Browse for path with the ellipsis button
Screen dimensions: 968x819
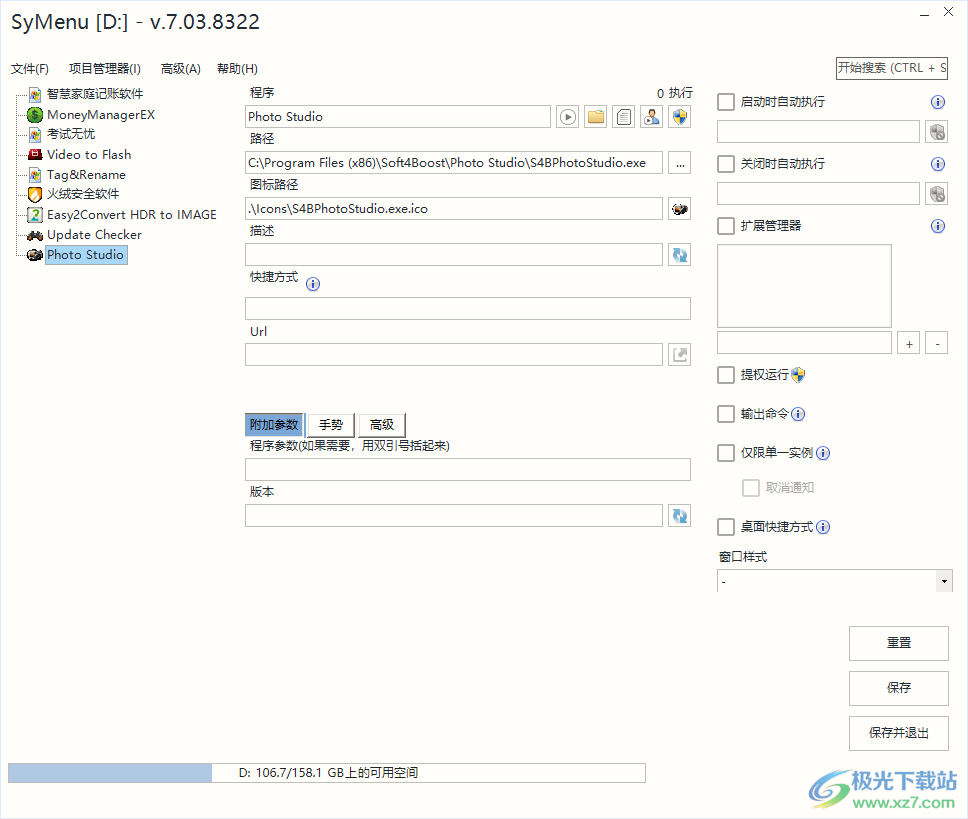(680, 163)
